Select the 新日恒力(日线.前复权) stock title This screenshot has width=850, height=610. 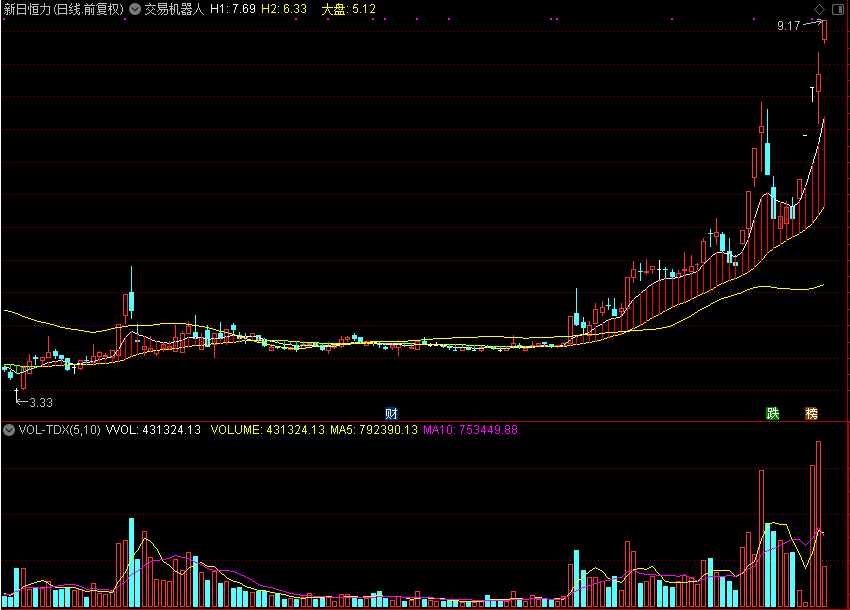pyautogui.click(x=63, y=9)
